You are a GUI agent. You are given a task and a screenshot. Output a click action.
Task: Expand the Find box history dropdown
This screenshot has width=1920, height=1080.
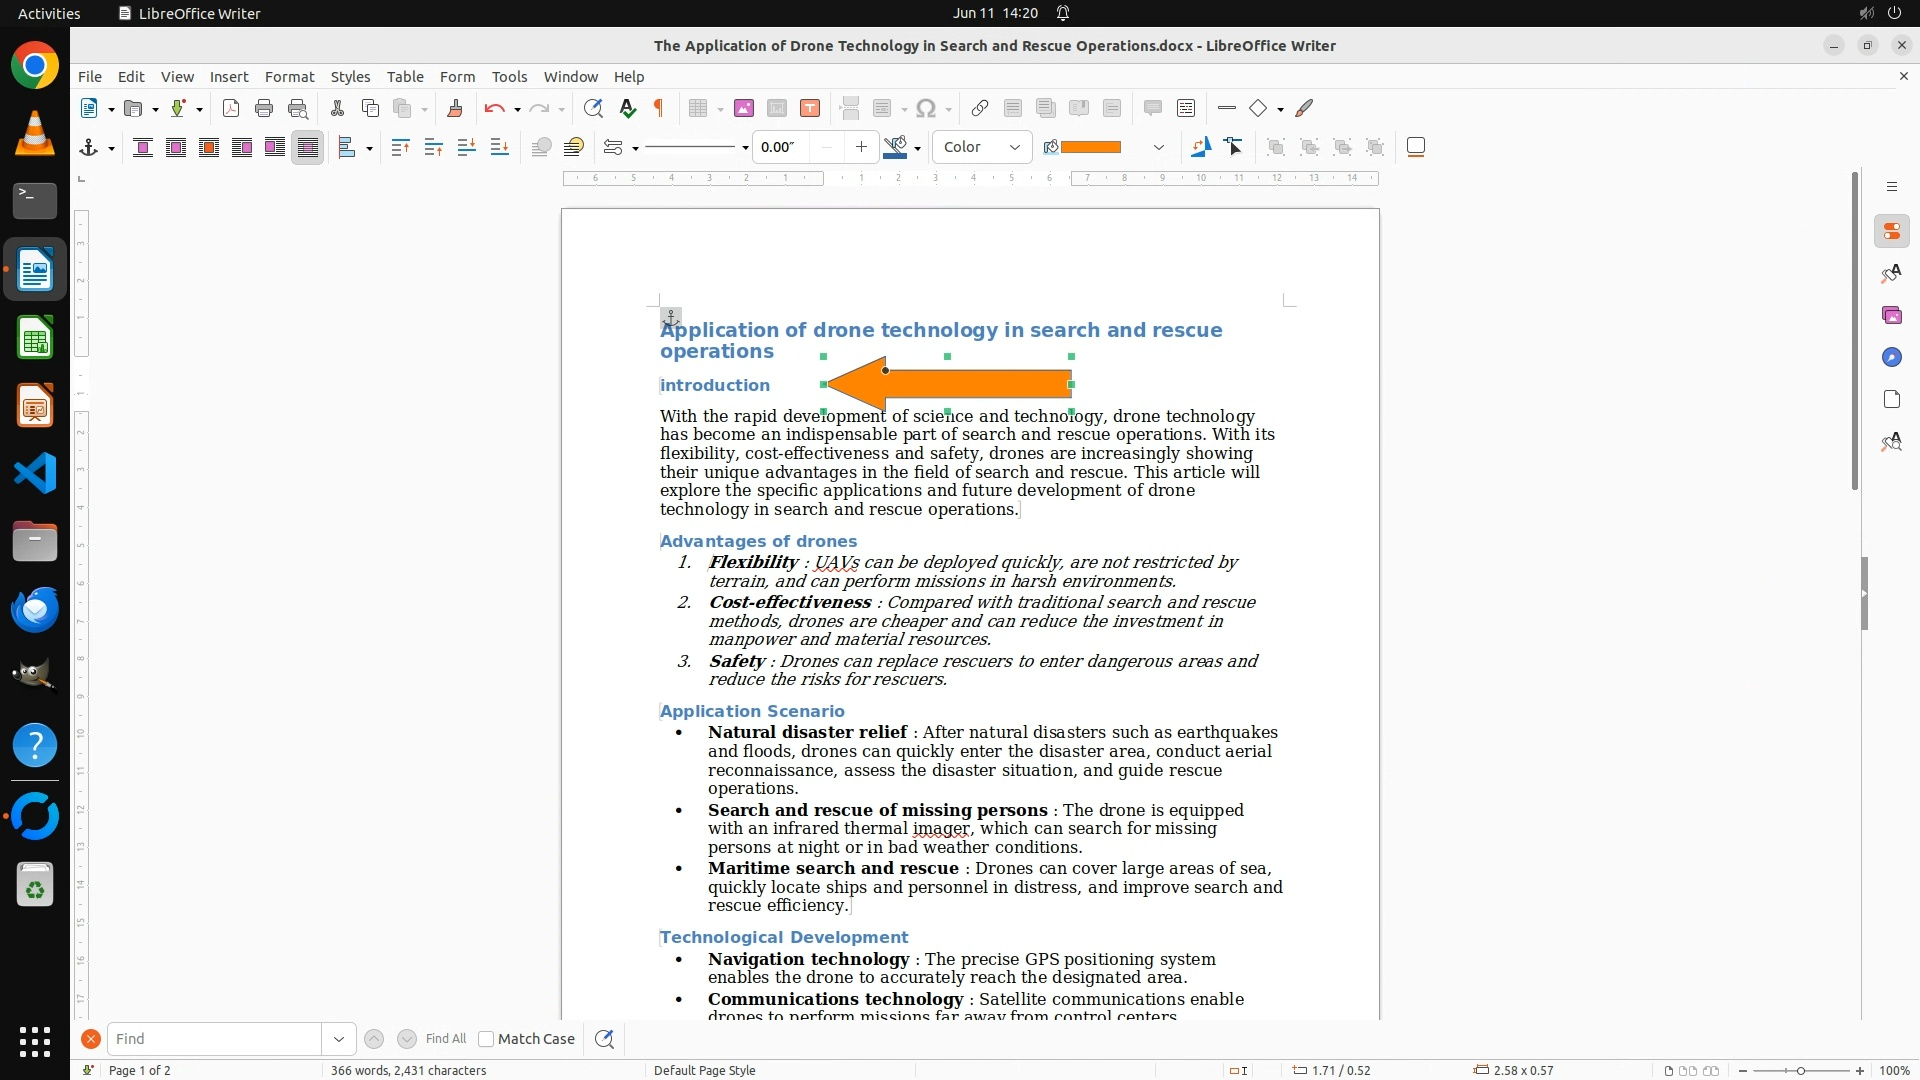(x=339, y=1039)
